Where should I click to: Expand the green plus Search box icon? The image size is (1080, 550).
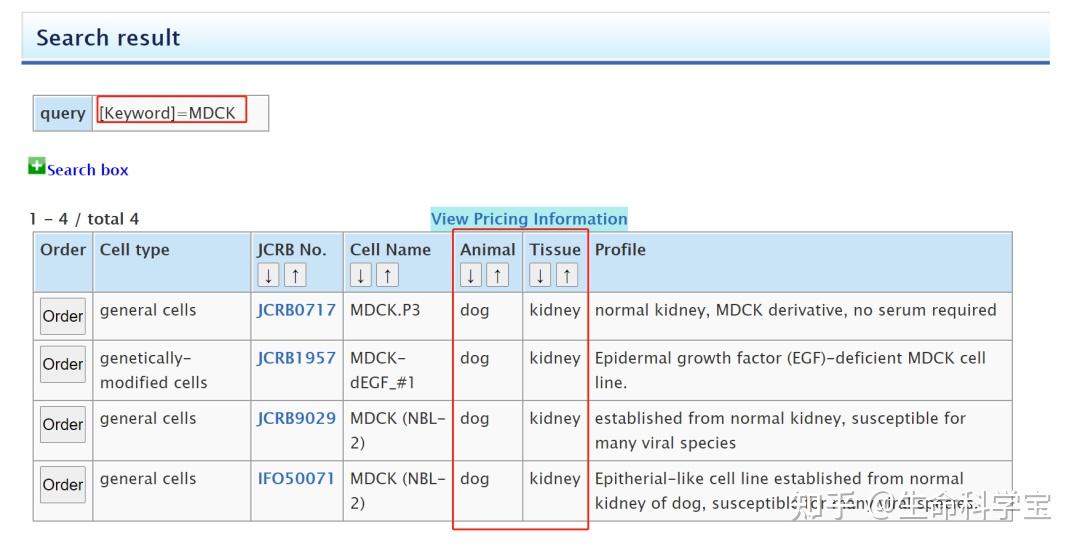point(37,167)
